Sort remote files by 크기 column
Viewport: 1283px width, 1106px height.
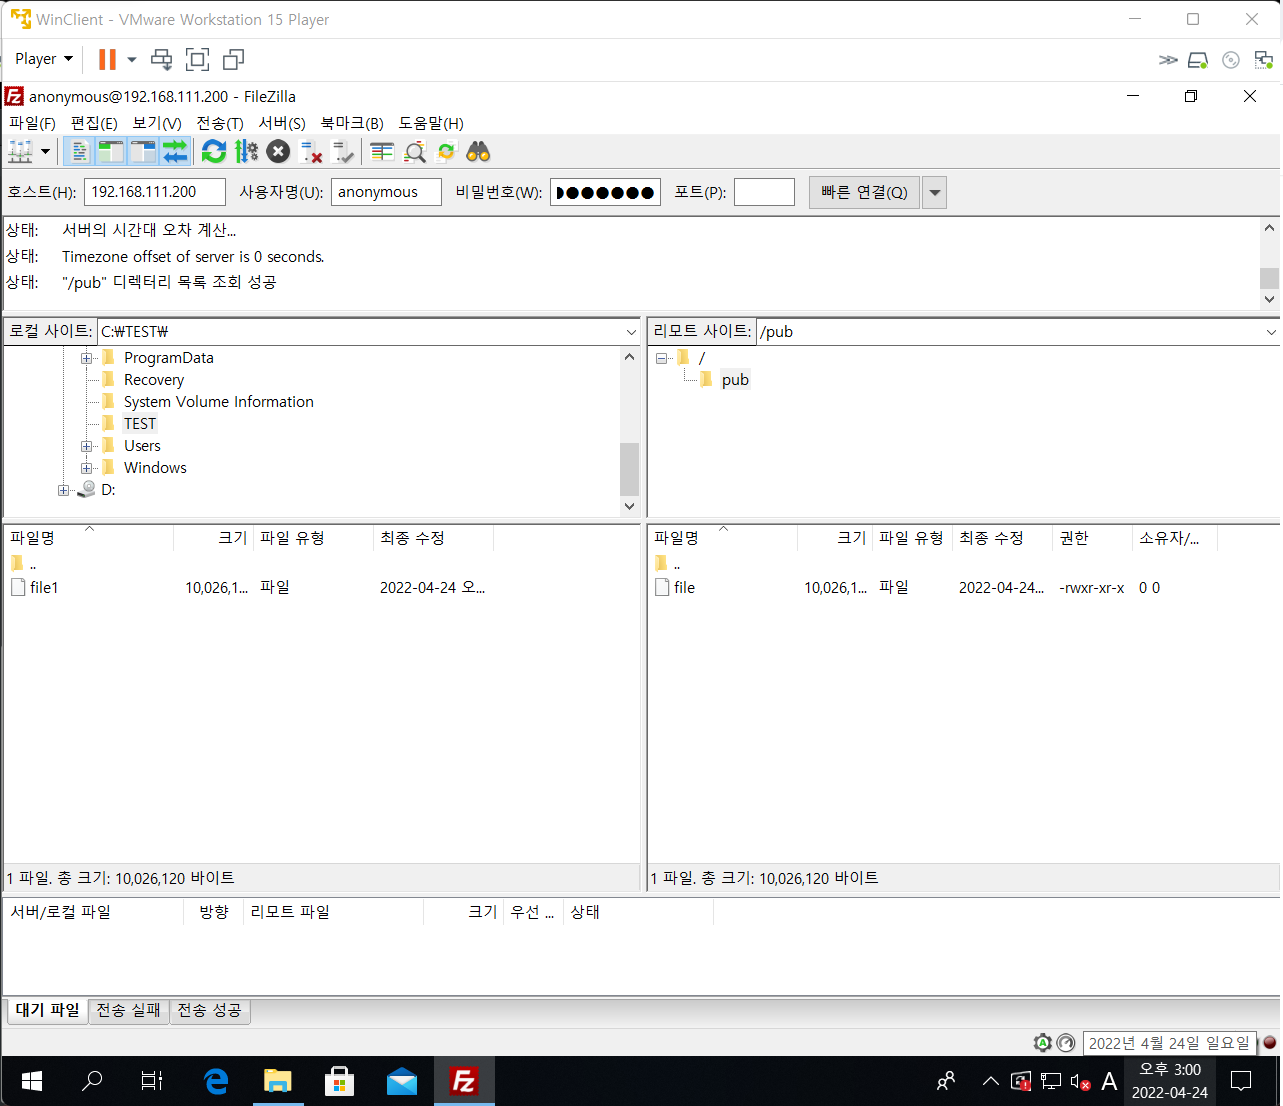click(x=835, y=538)
